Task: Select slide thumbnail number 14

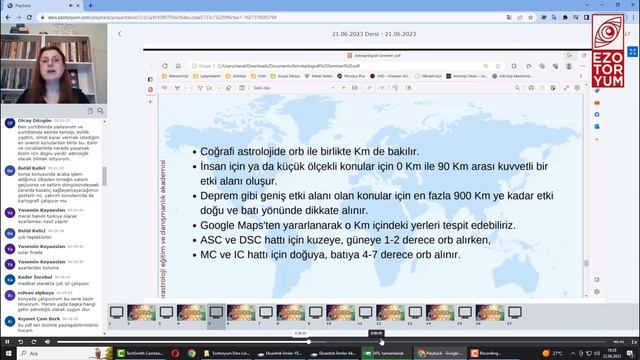Action: [440, 313]
